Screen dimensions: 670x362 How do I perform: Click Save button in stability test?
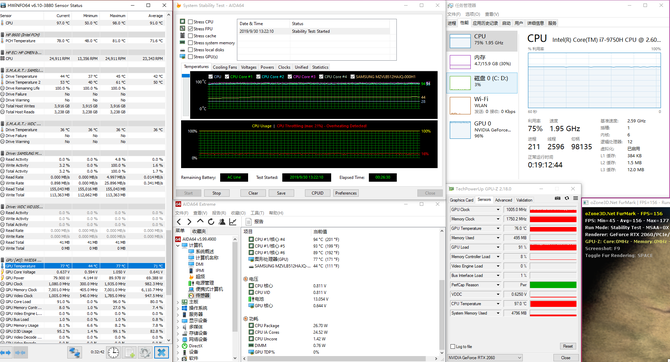281,193
